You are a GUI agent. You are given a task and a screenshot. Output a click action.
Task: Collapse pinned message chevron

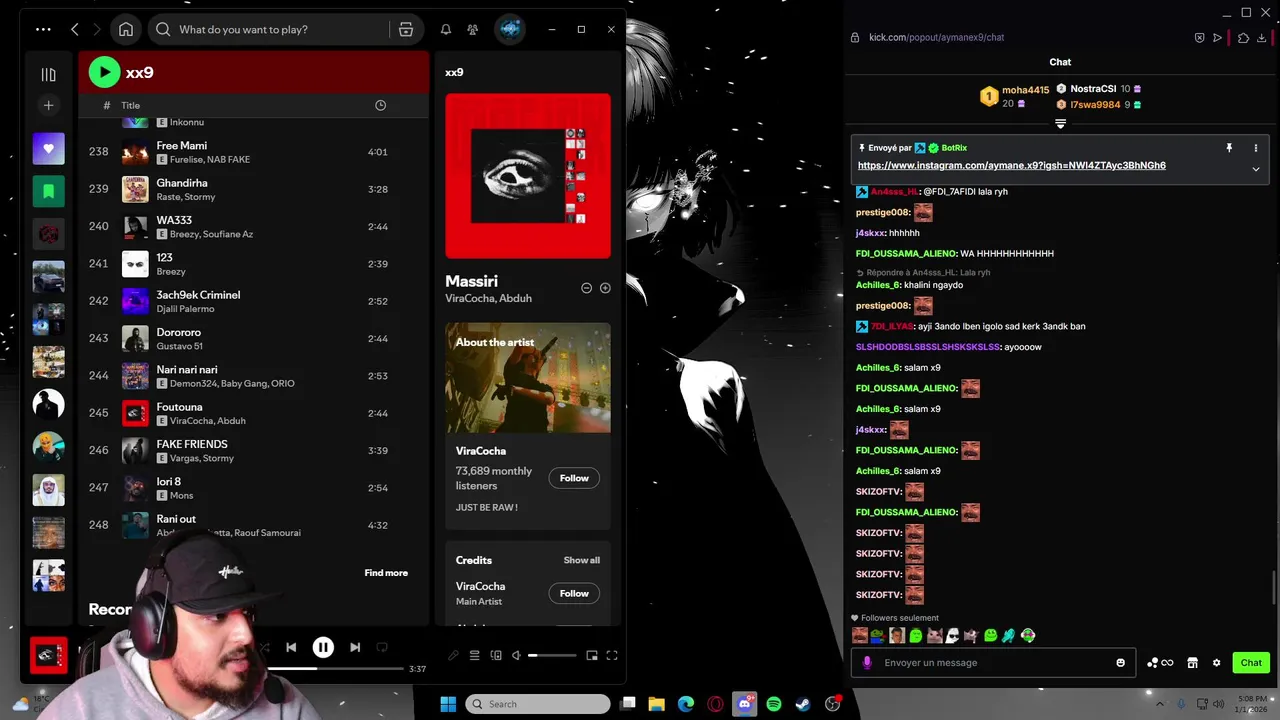click(x=1256, y=169)
